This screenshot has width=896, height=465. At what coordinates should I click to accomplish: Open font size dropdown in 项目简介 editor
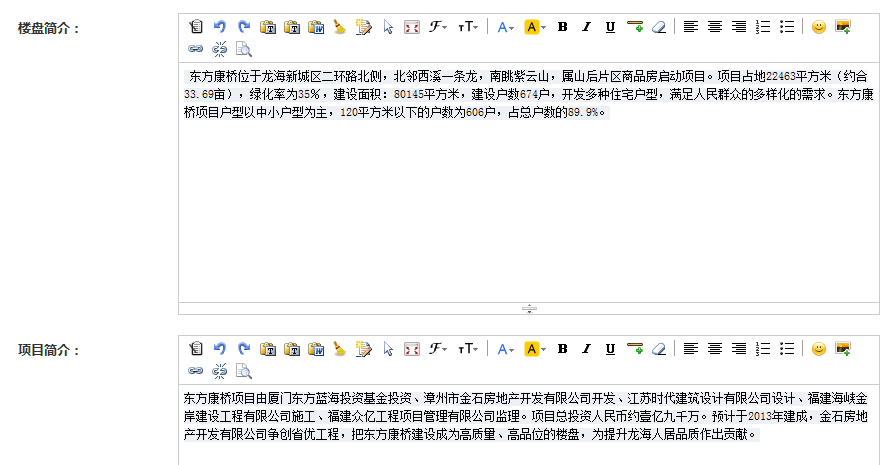pos(467,349)
